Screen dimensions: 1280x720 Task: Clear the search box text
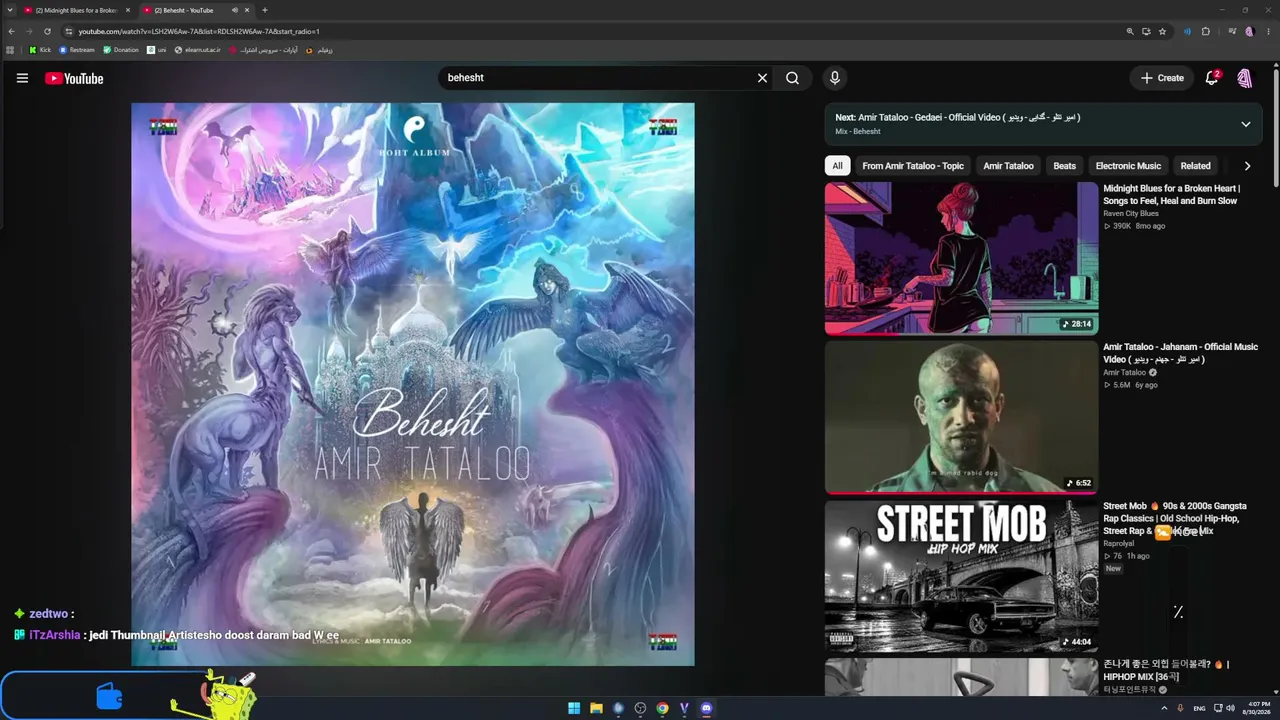(762, 78)
